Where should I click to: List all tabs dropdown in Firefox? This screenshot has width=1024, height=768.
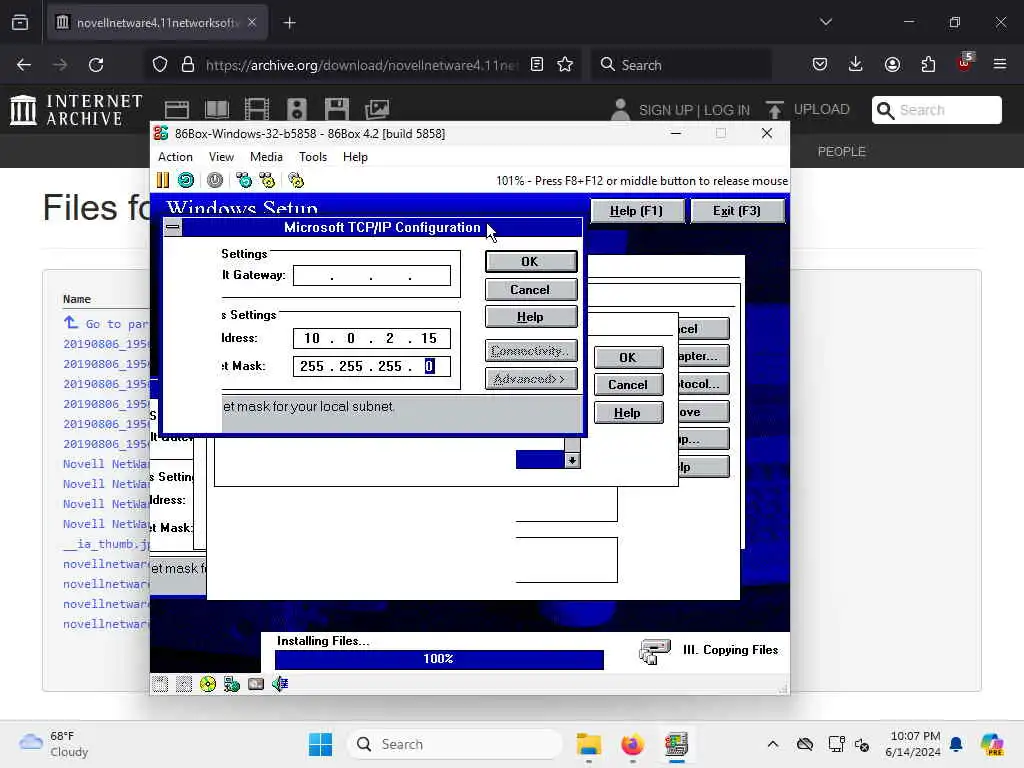pos(825,22)
